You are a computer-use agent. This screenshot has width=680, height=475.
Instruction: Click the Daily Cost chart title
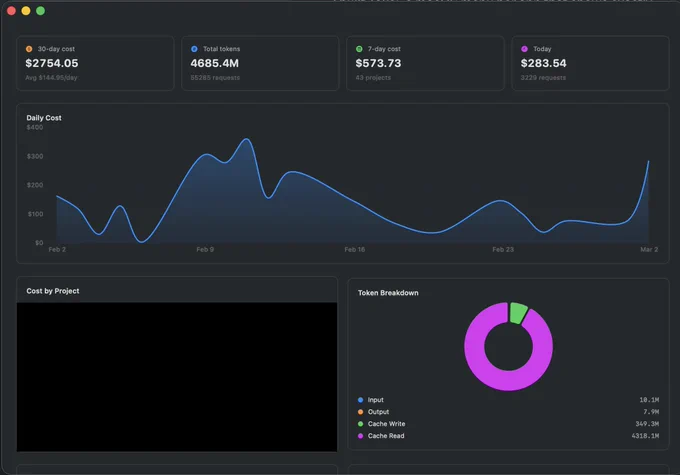(x=44, y=118)
